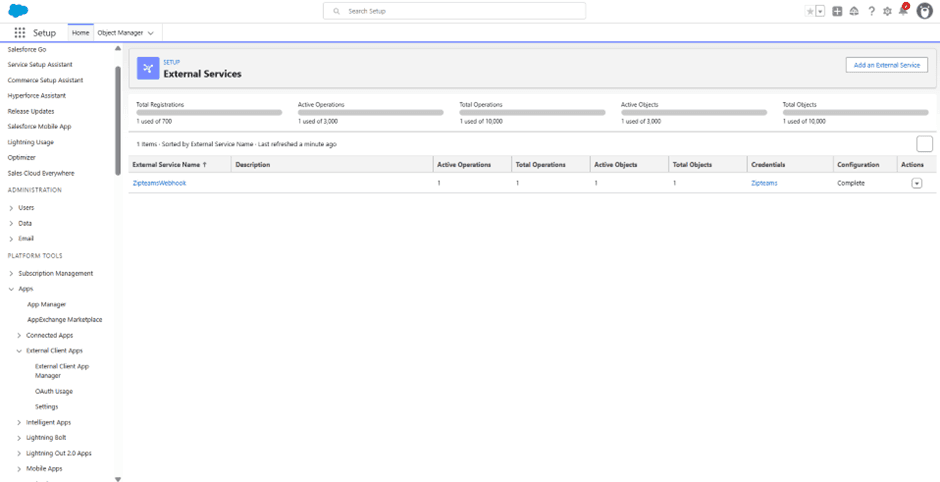
Task: Open the ZipteamsWebhook row actions dropdown
Action: point(917,183)
